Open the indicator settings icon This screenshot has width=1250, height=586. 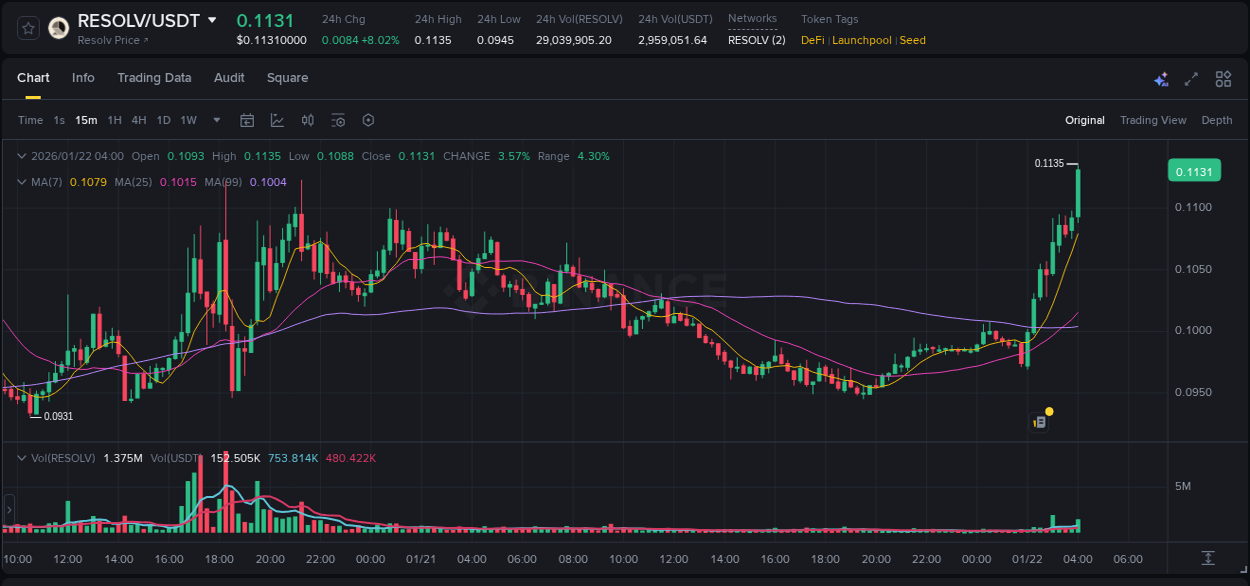pos(338,120)
